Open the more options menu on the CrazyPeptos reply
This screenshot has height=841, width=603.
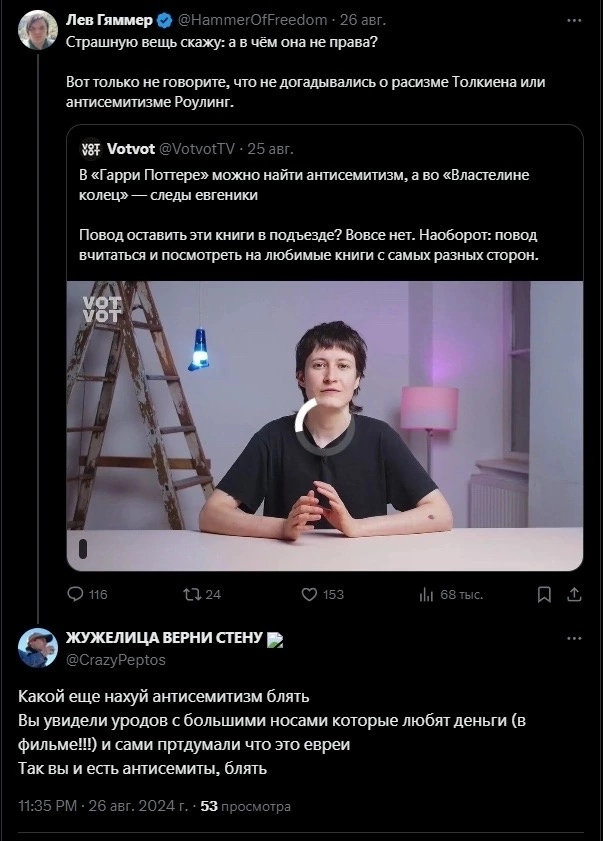[574, 638]
